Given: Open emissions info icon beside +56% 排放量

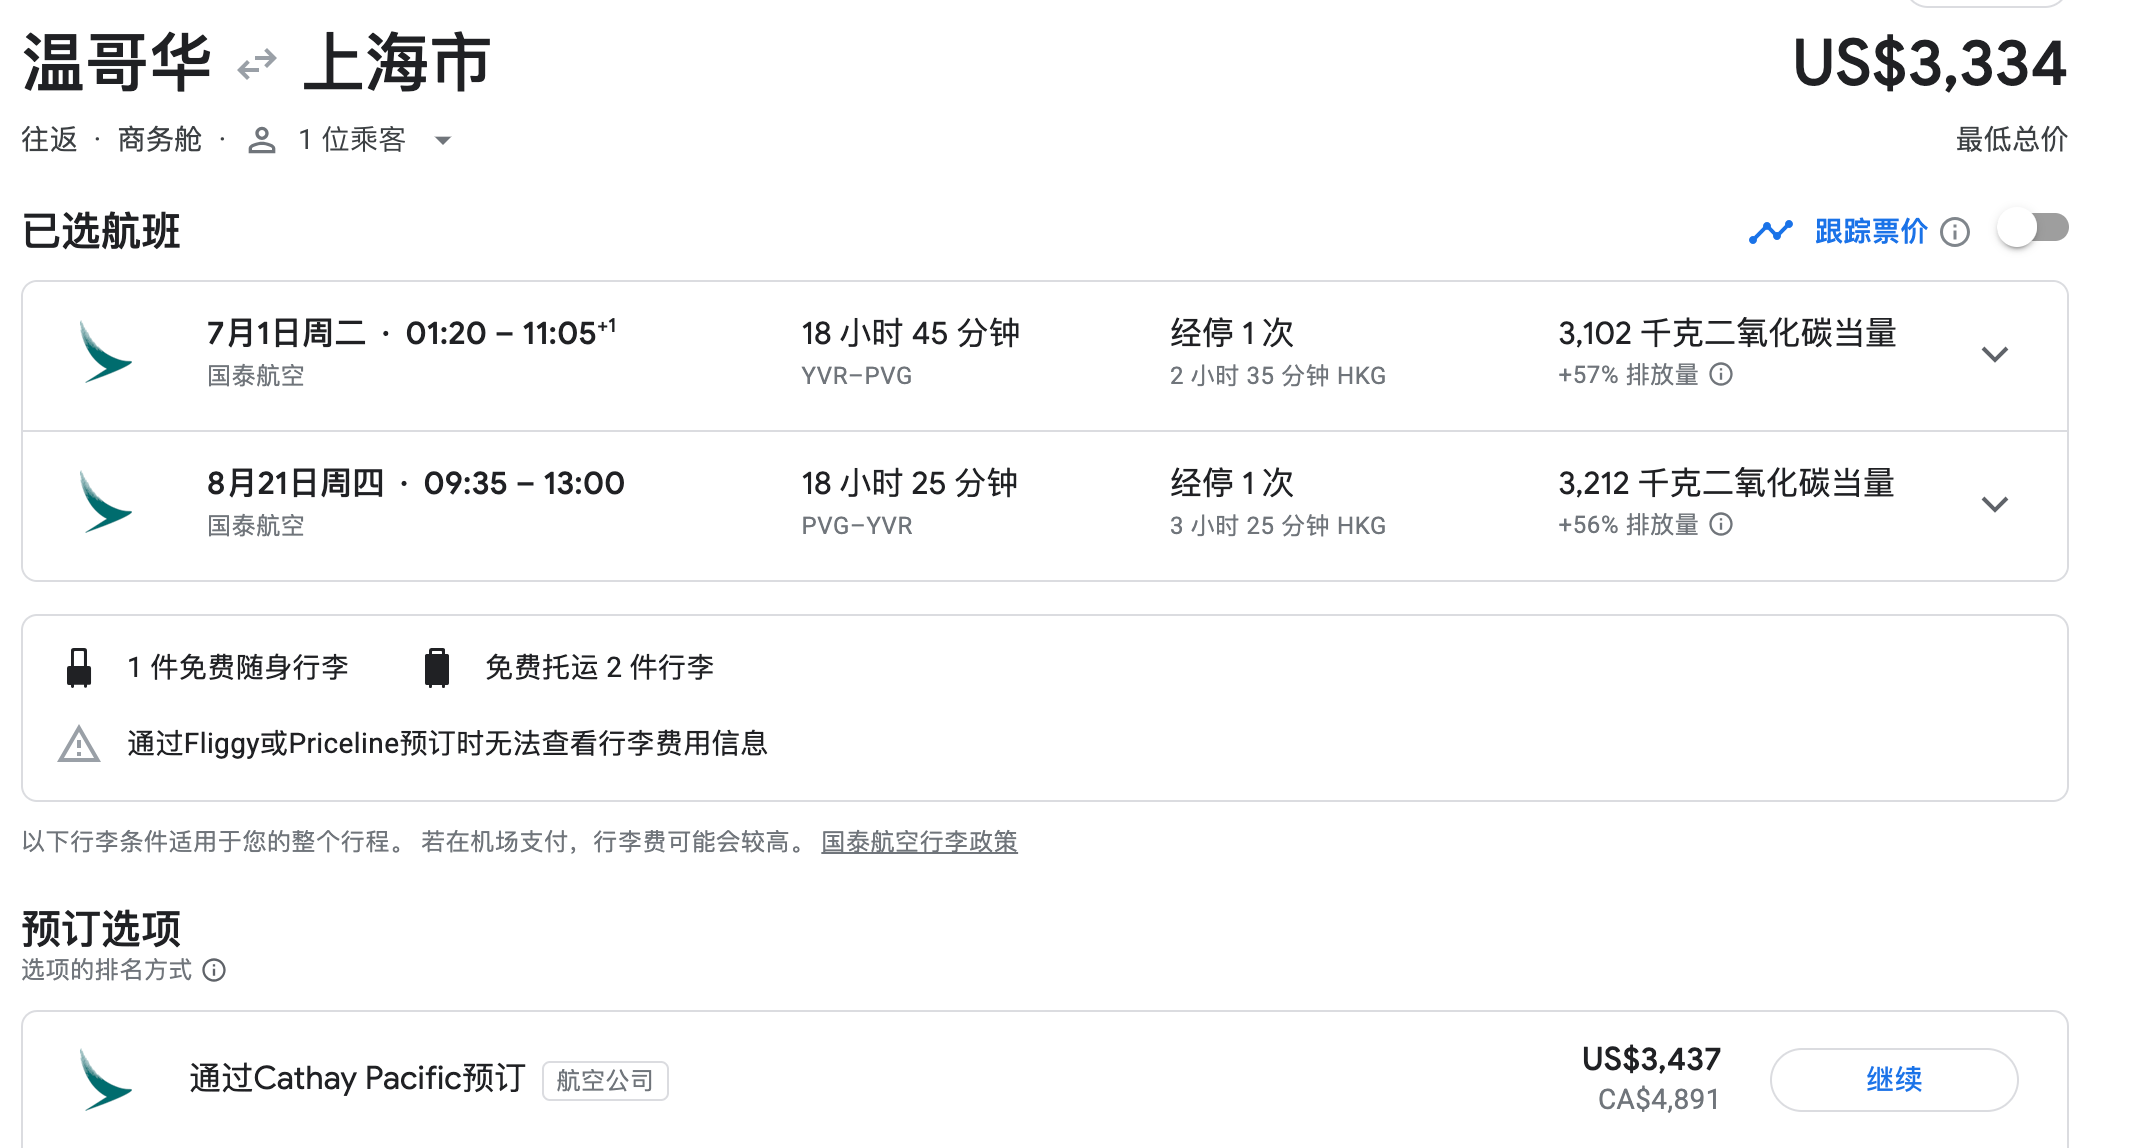Looking at the screenshot, I should pyautogui.click(x=1721, y=524).
